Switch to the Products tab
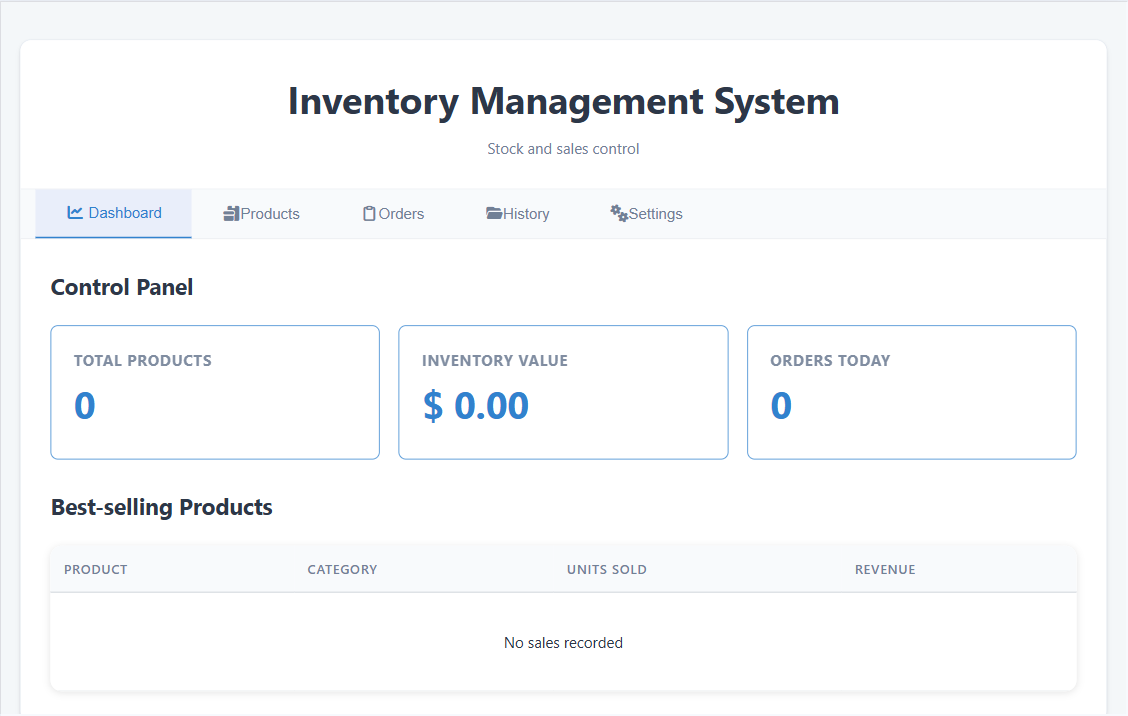Screen dimensions: 1128x716 (268, 213)
